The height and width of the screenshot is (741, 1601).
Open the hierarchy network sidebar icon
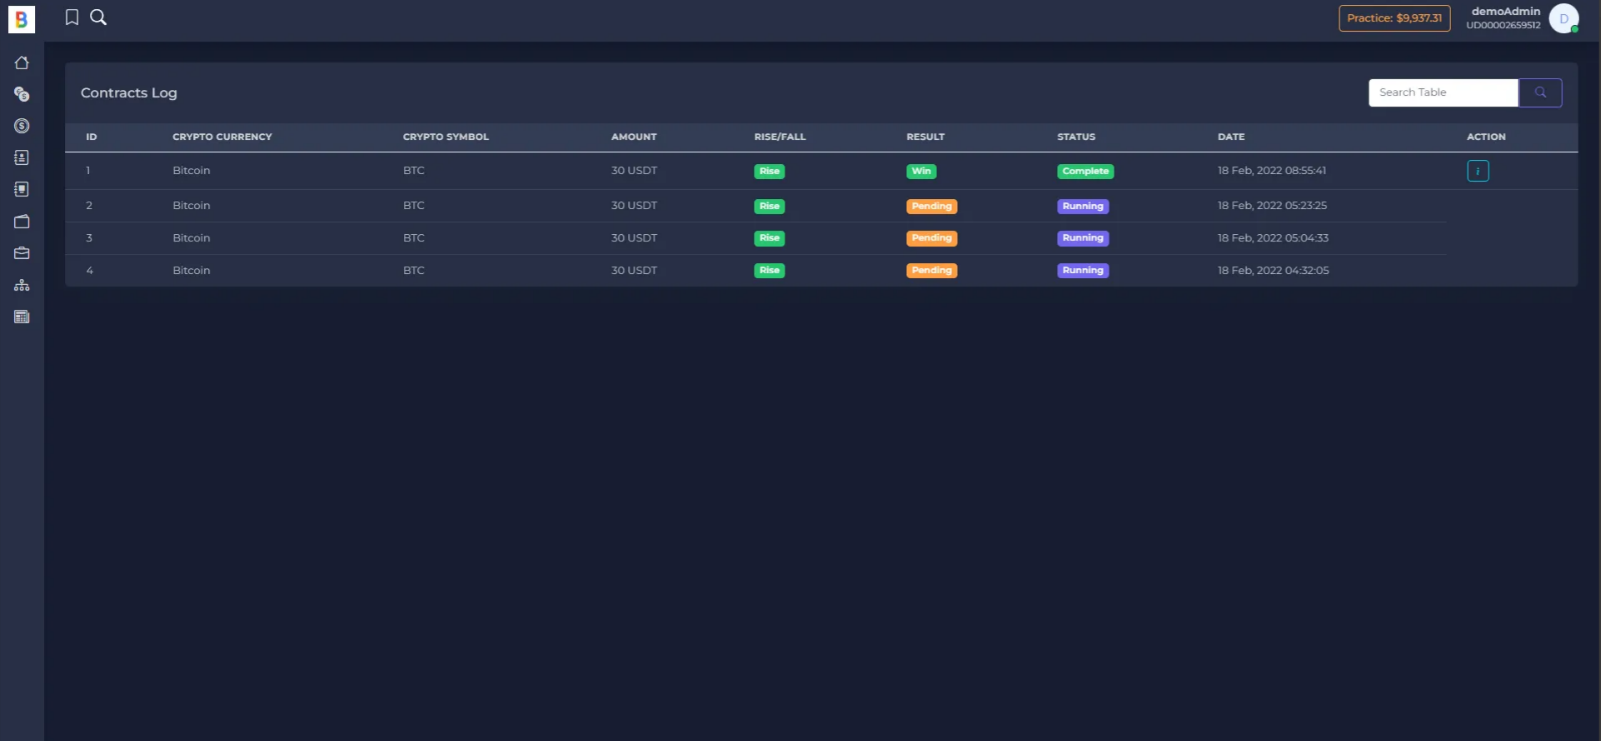tap(21, 286)
